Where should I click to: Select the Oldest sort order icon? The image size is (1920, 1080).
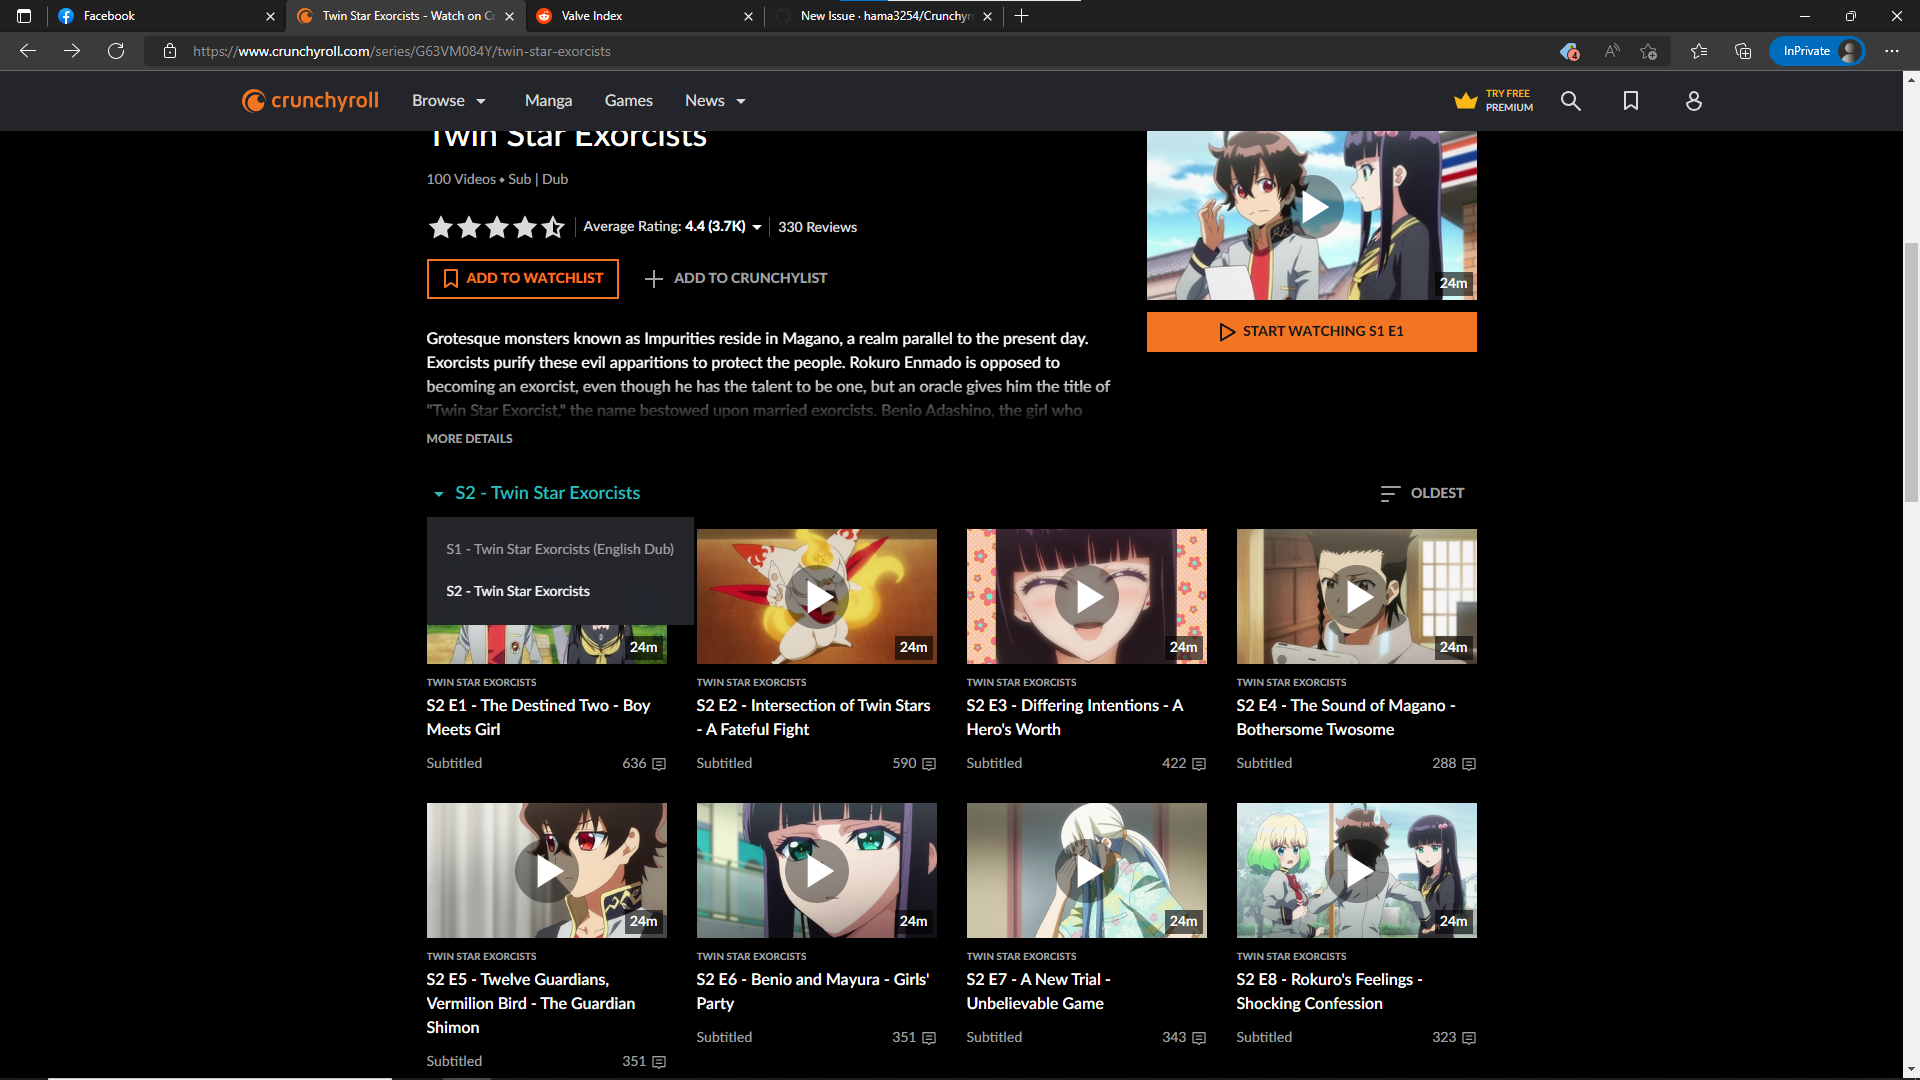[x=1390, y=492]
